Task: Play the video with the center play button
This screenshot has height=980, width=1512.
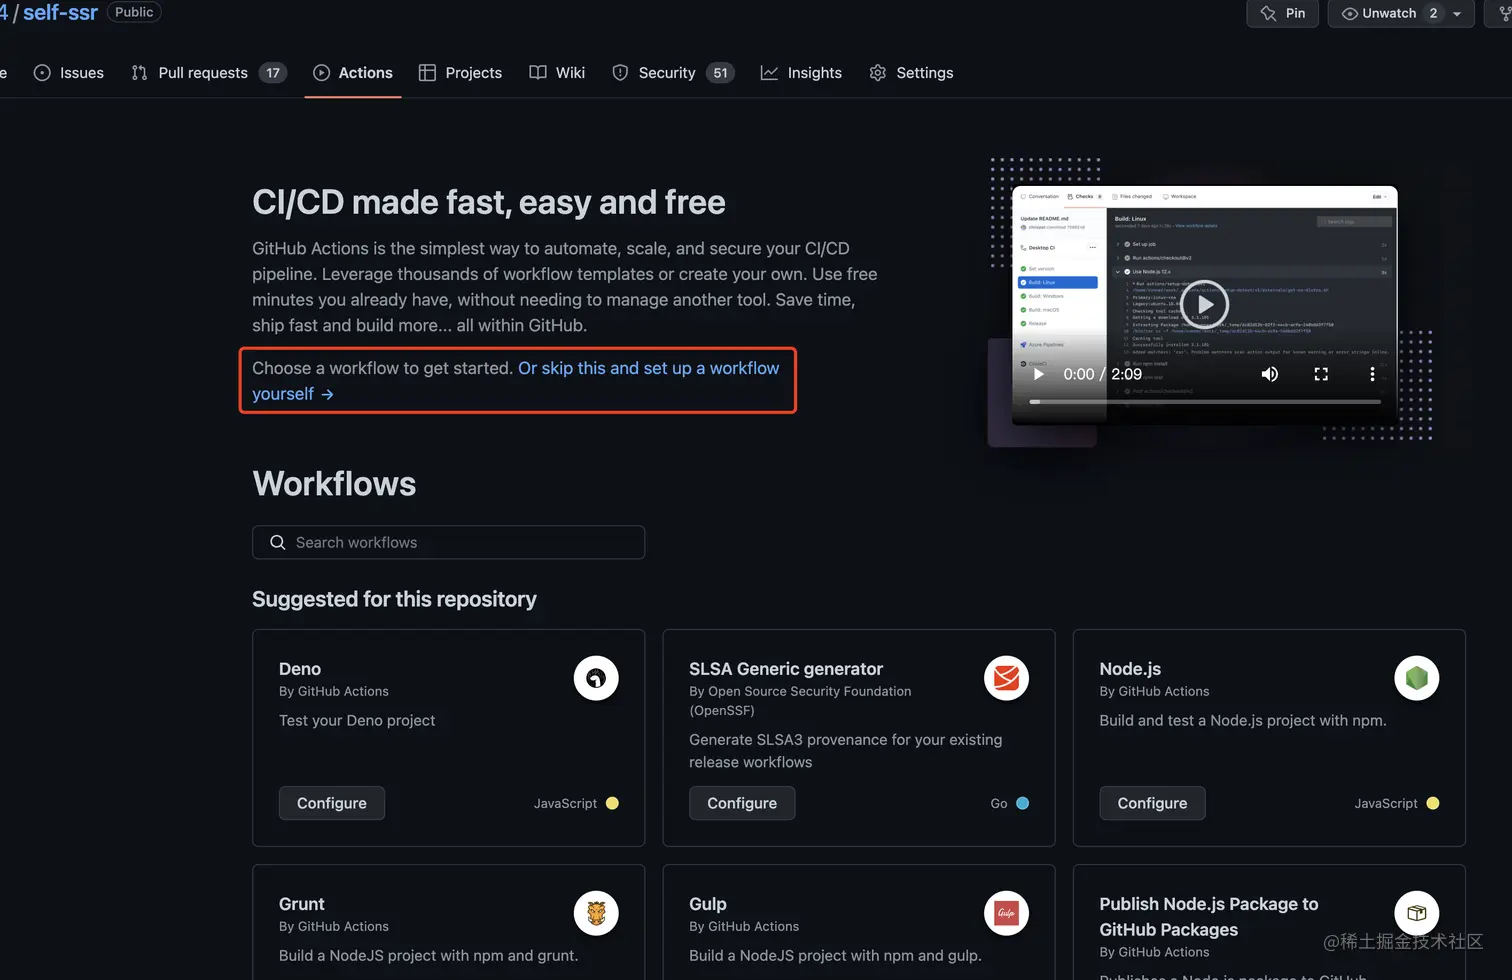Action: coord(1205,305)
